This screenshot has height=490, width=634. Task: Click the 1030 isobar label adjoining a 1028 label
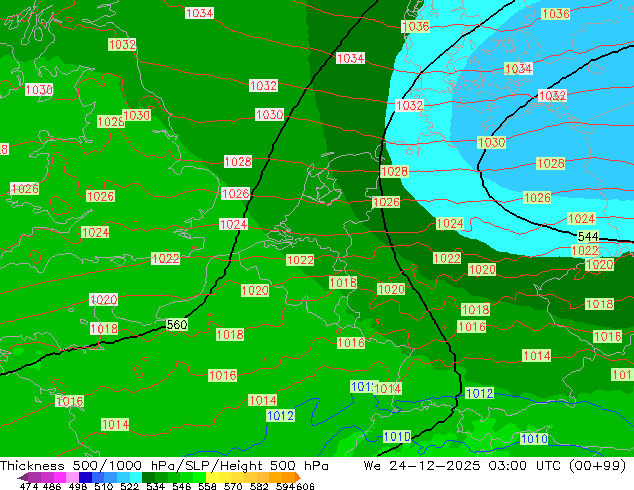click(x=136, y=115)
